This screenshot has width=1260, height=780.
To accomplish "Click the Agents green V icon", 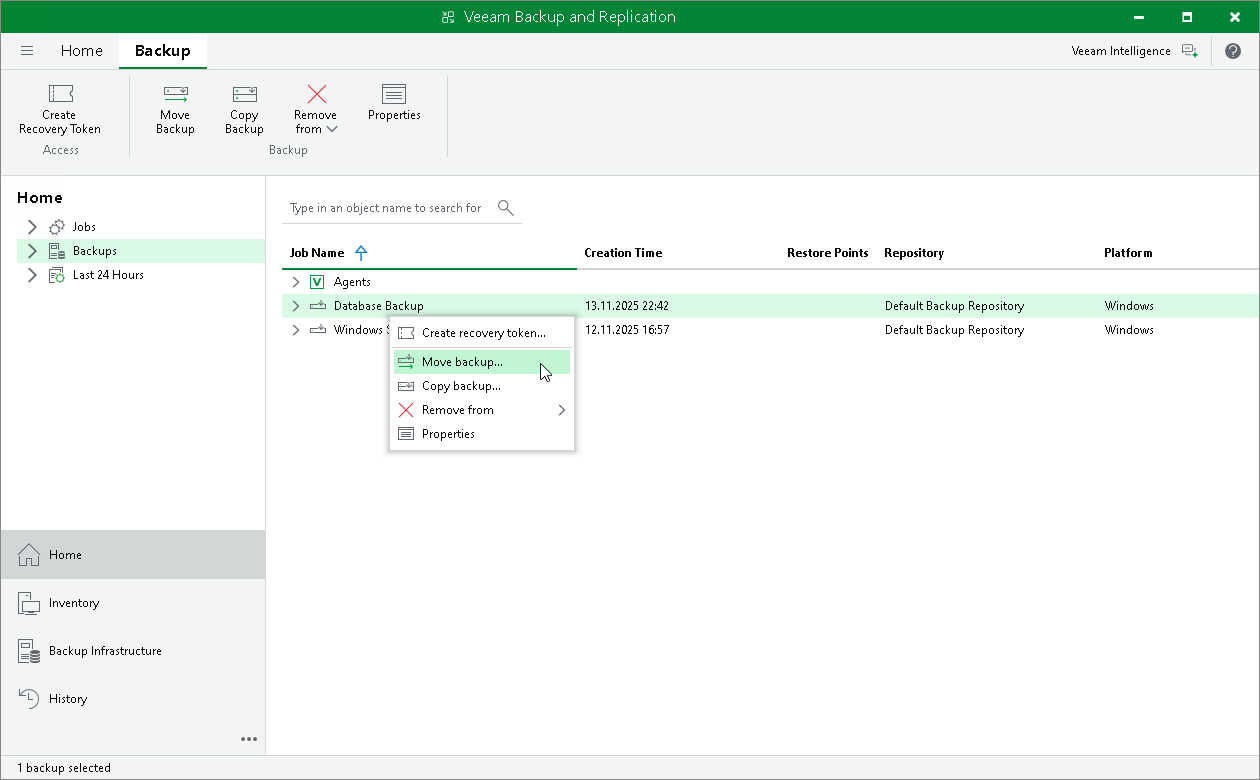I will click(x=318, y=282).
